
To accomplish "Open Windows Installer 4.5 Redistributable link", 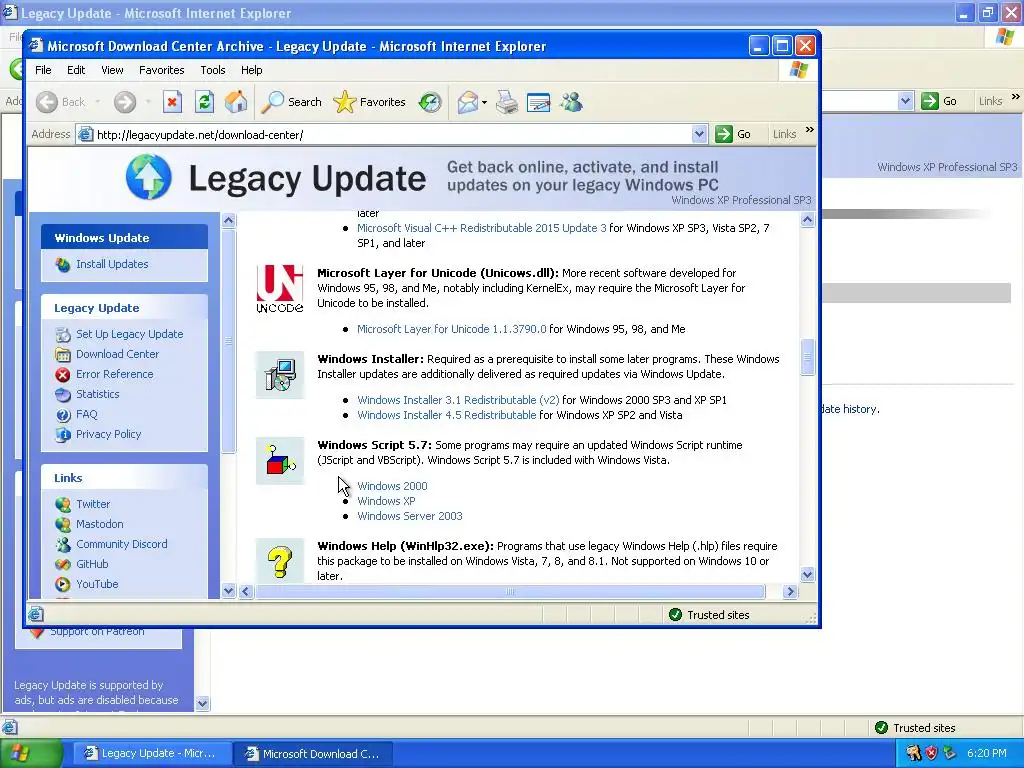I will click(447, 415).
